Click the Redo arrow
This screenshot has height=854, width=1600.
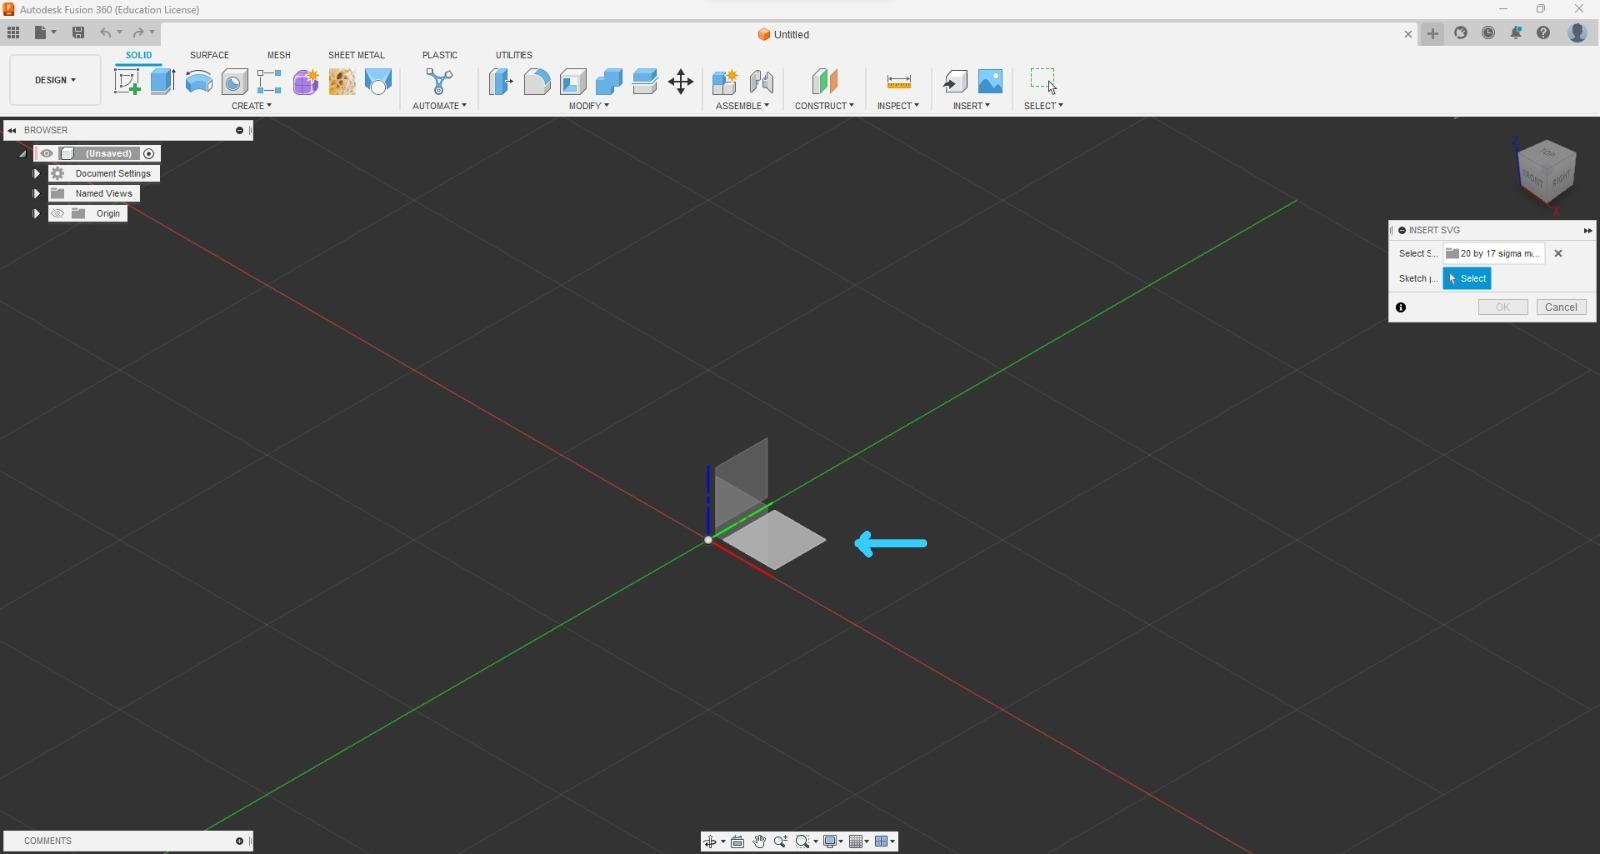tap(138, 33)
